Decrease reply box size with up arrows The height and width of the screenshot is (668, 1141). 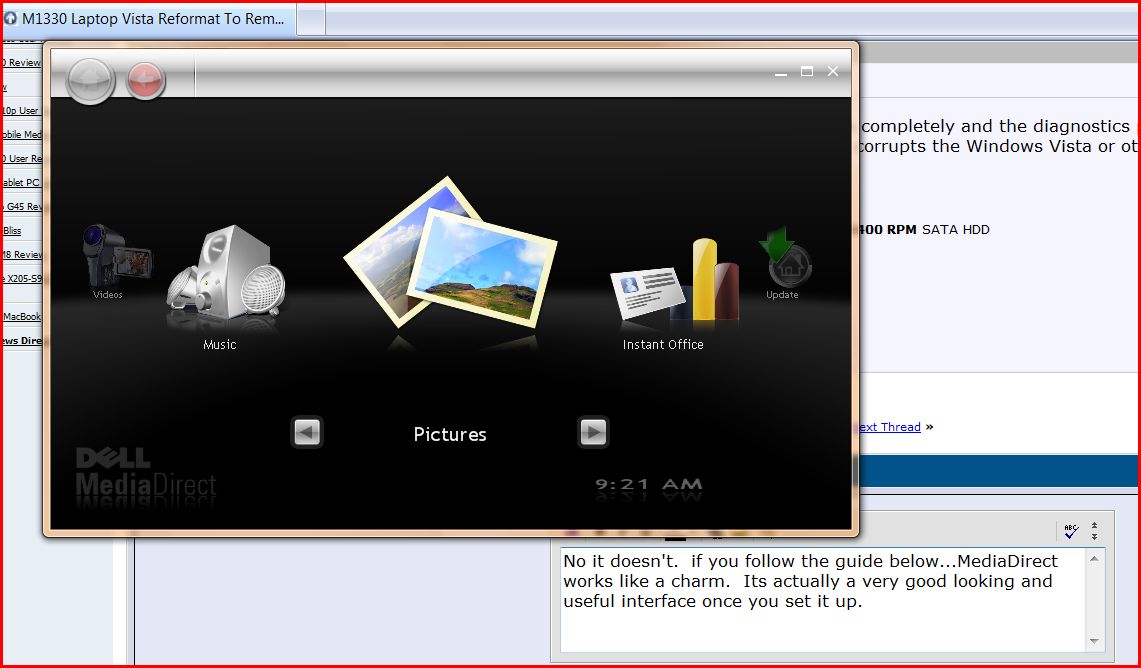[1094, 525]
